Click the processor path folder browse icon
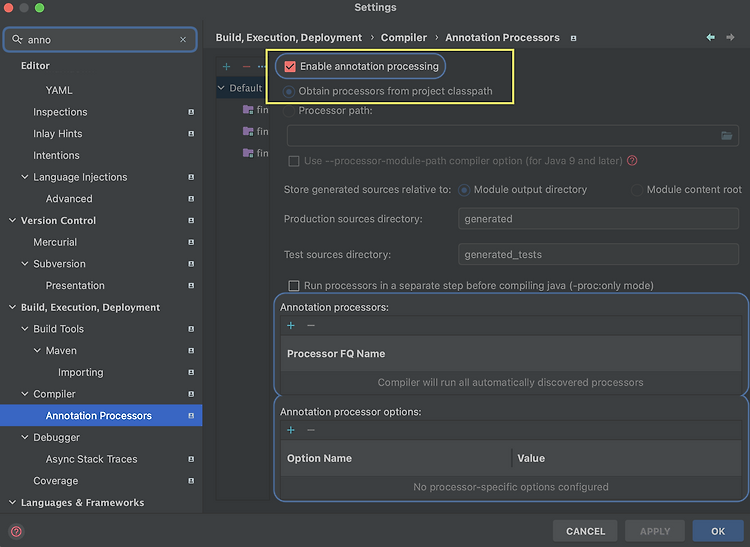The height and width of the screenshot is (547, 750). click(727, 136)
